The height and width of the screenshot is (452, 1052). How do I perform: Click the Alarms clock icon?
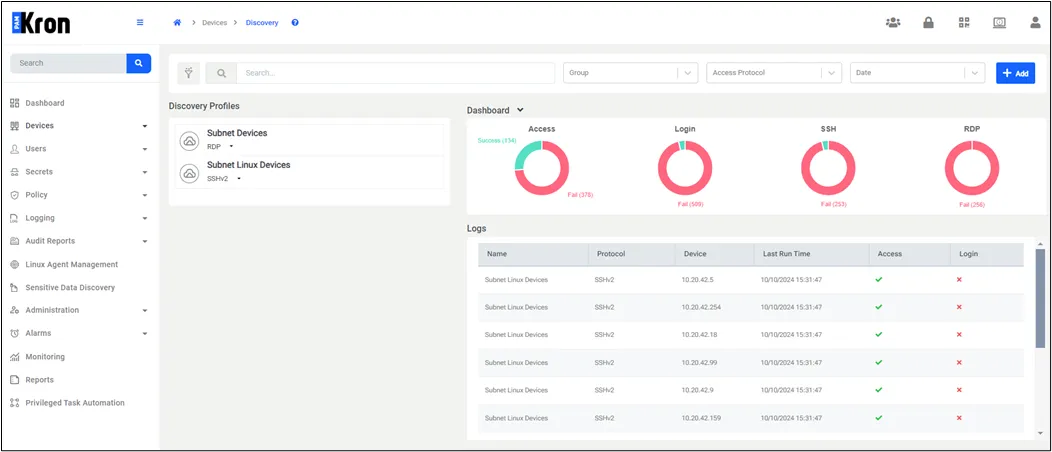point(15,333)
